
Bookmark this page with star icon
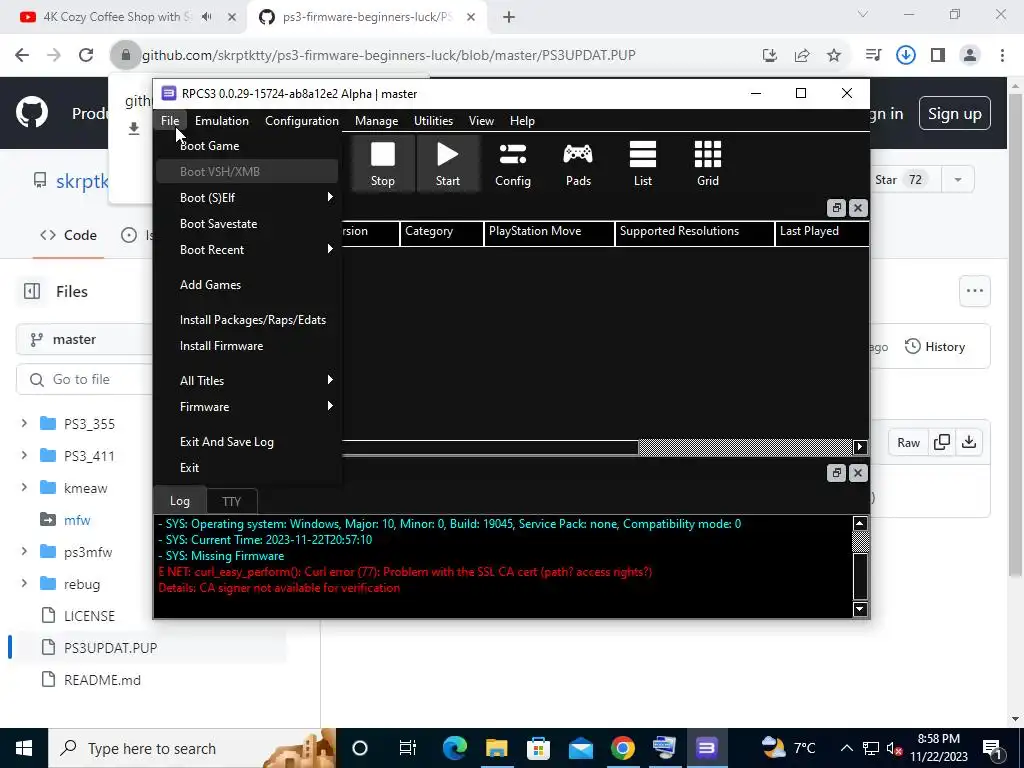[x=834, y=56]
